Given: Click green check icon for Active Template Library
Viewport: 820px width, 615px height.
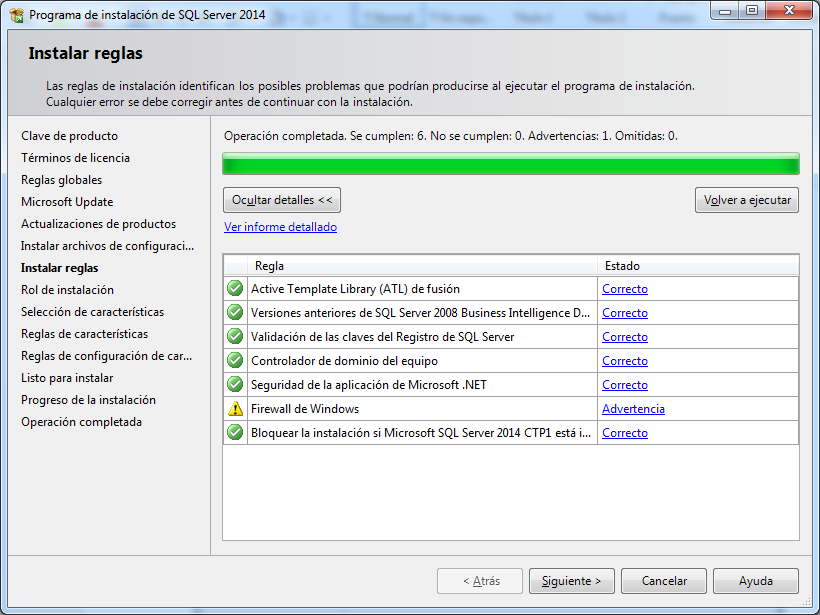Looking at the screenshot, I should click(x=235, y=288).
